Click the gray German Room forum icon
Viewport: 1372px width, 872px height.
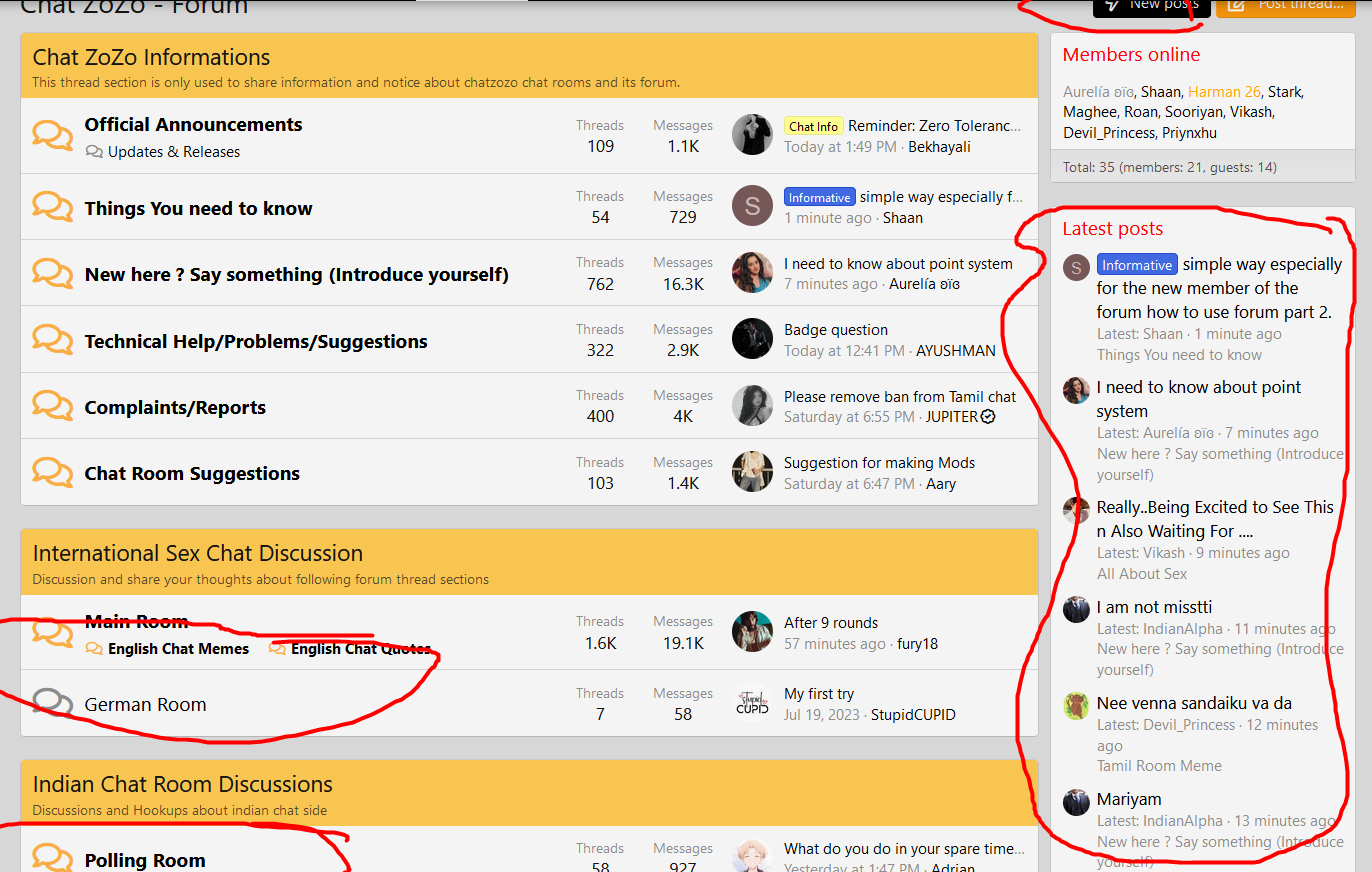[x=52, y=703]
